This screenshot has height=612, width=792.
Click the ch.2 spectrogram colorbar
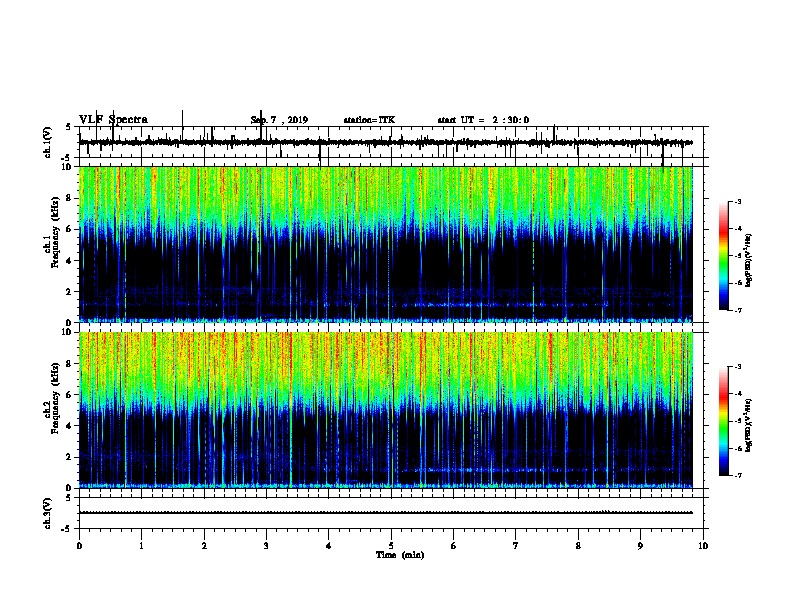724,421
